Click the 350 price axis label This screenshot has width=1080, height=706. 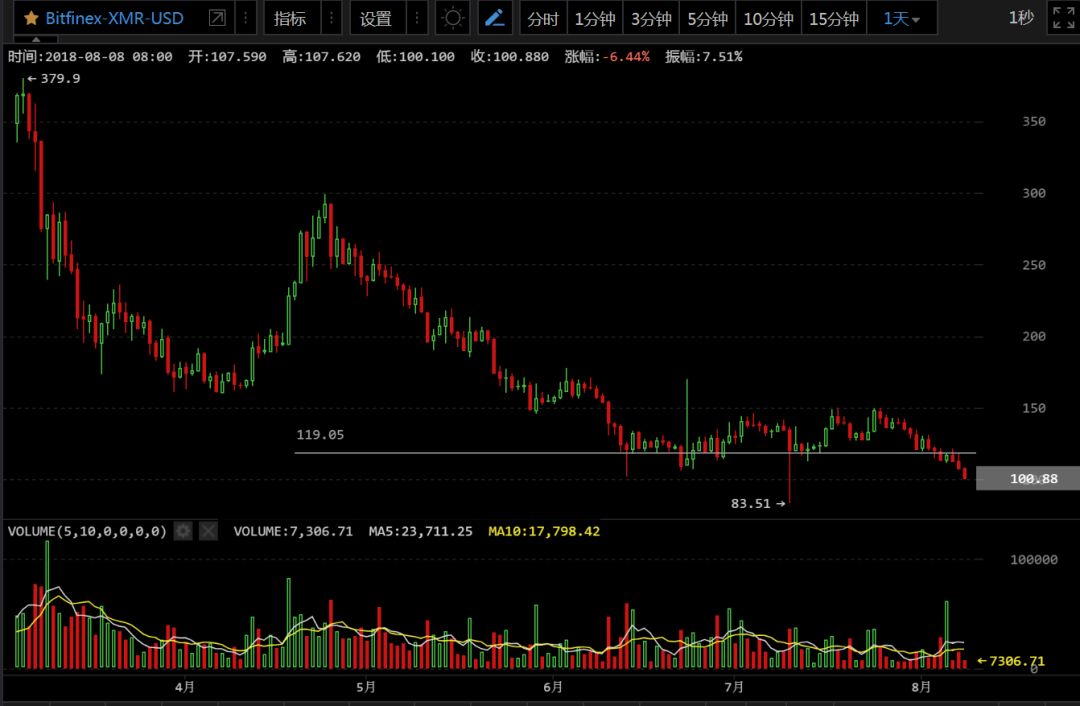coord(1034,121)
